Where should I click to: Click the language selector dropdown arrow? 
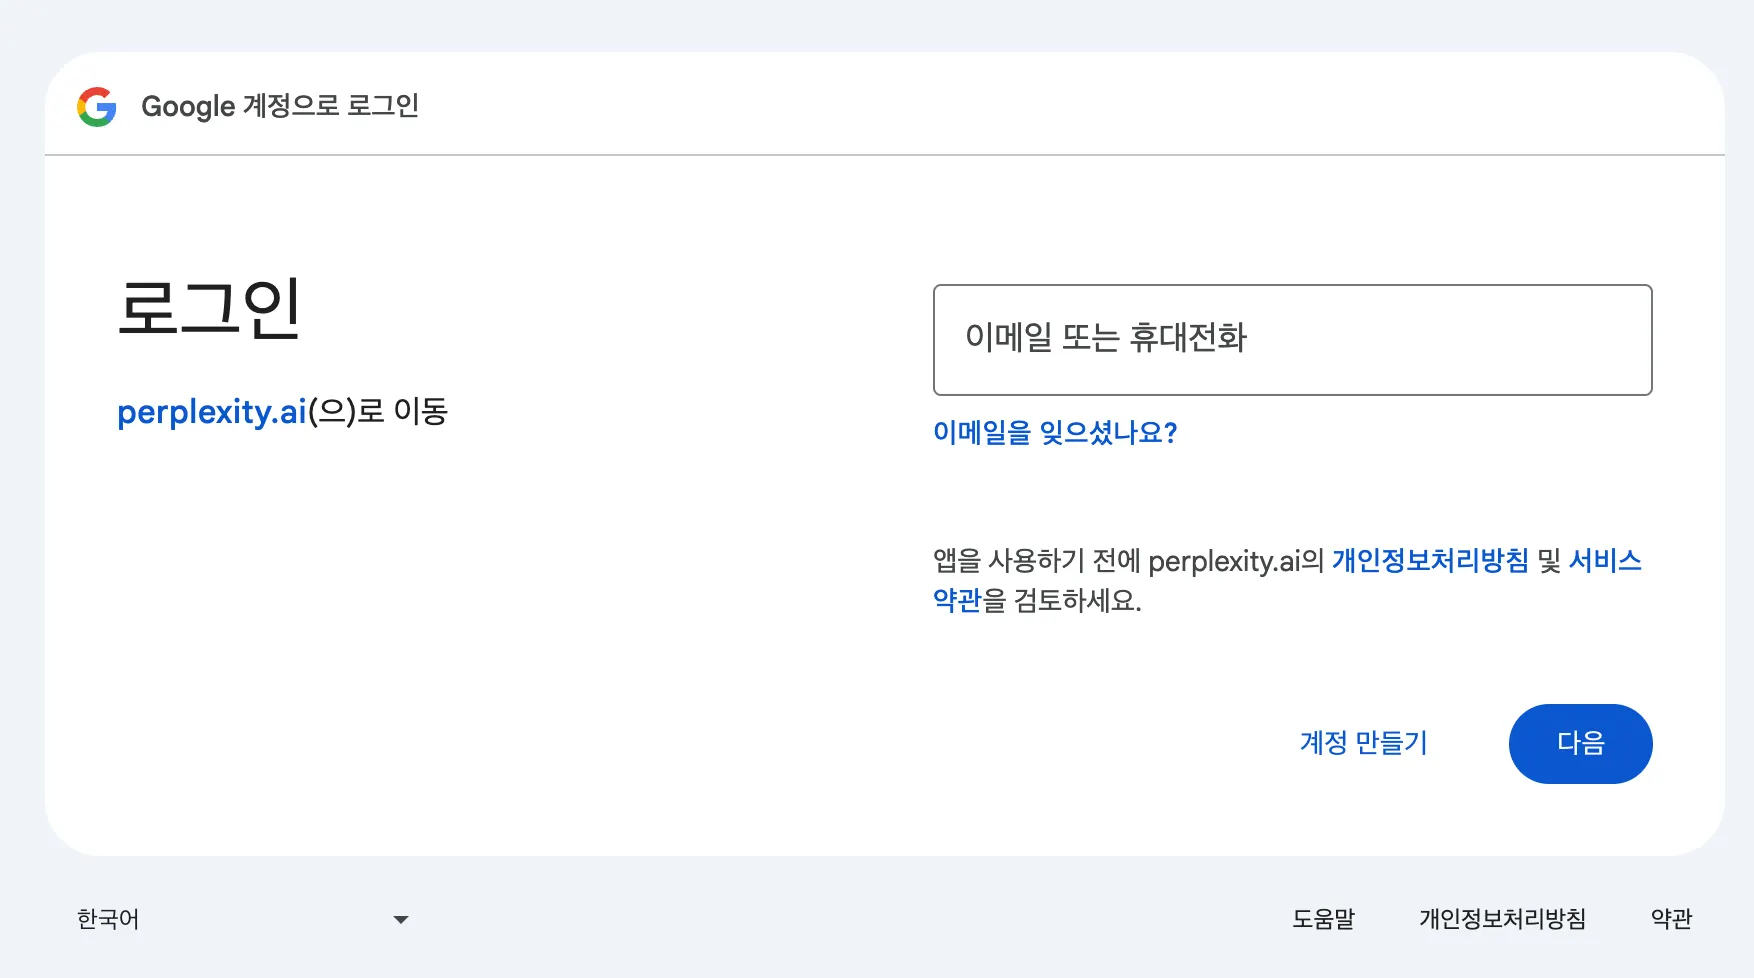coord(401,920)
